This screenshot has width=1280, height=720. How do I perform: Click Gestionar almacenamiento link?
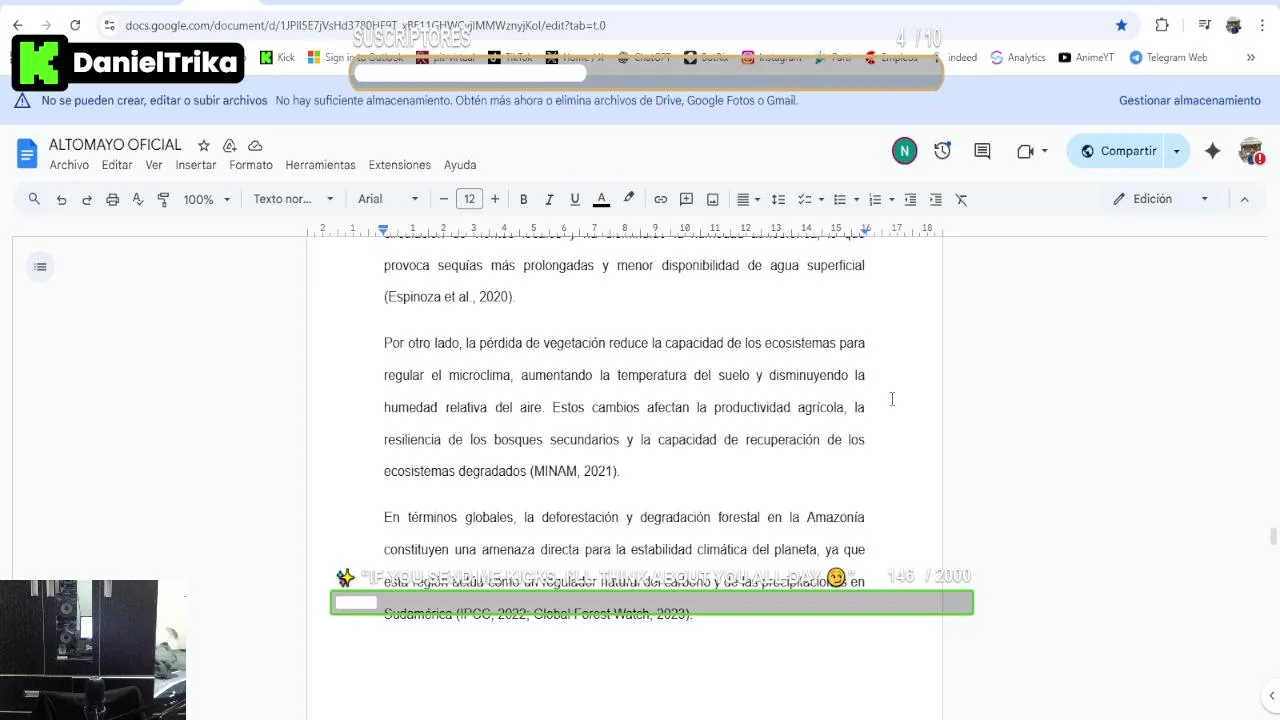pos(1190,100)
